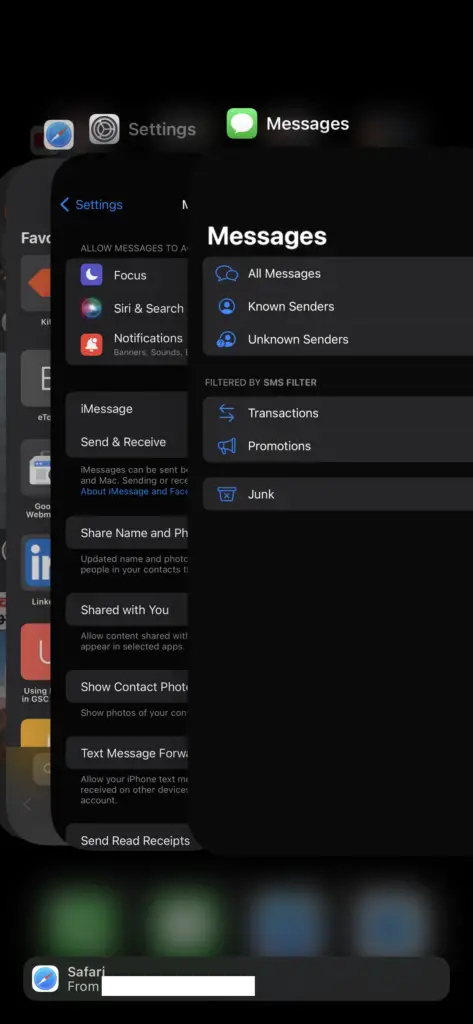This screenshot has height=1024, width=473.
Task: Tap the All Messages speech bubbles icon
Action: point(227,274)
